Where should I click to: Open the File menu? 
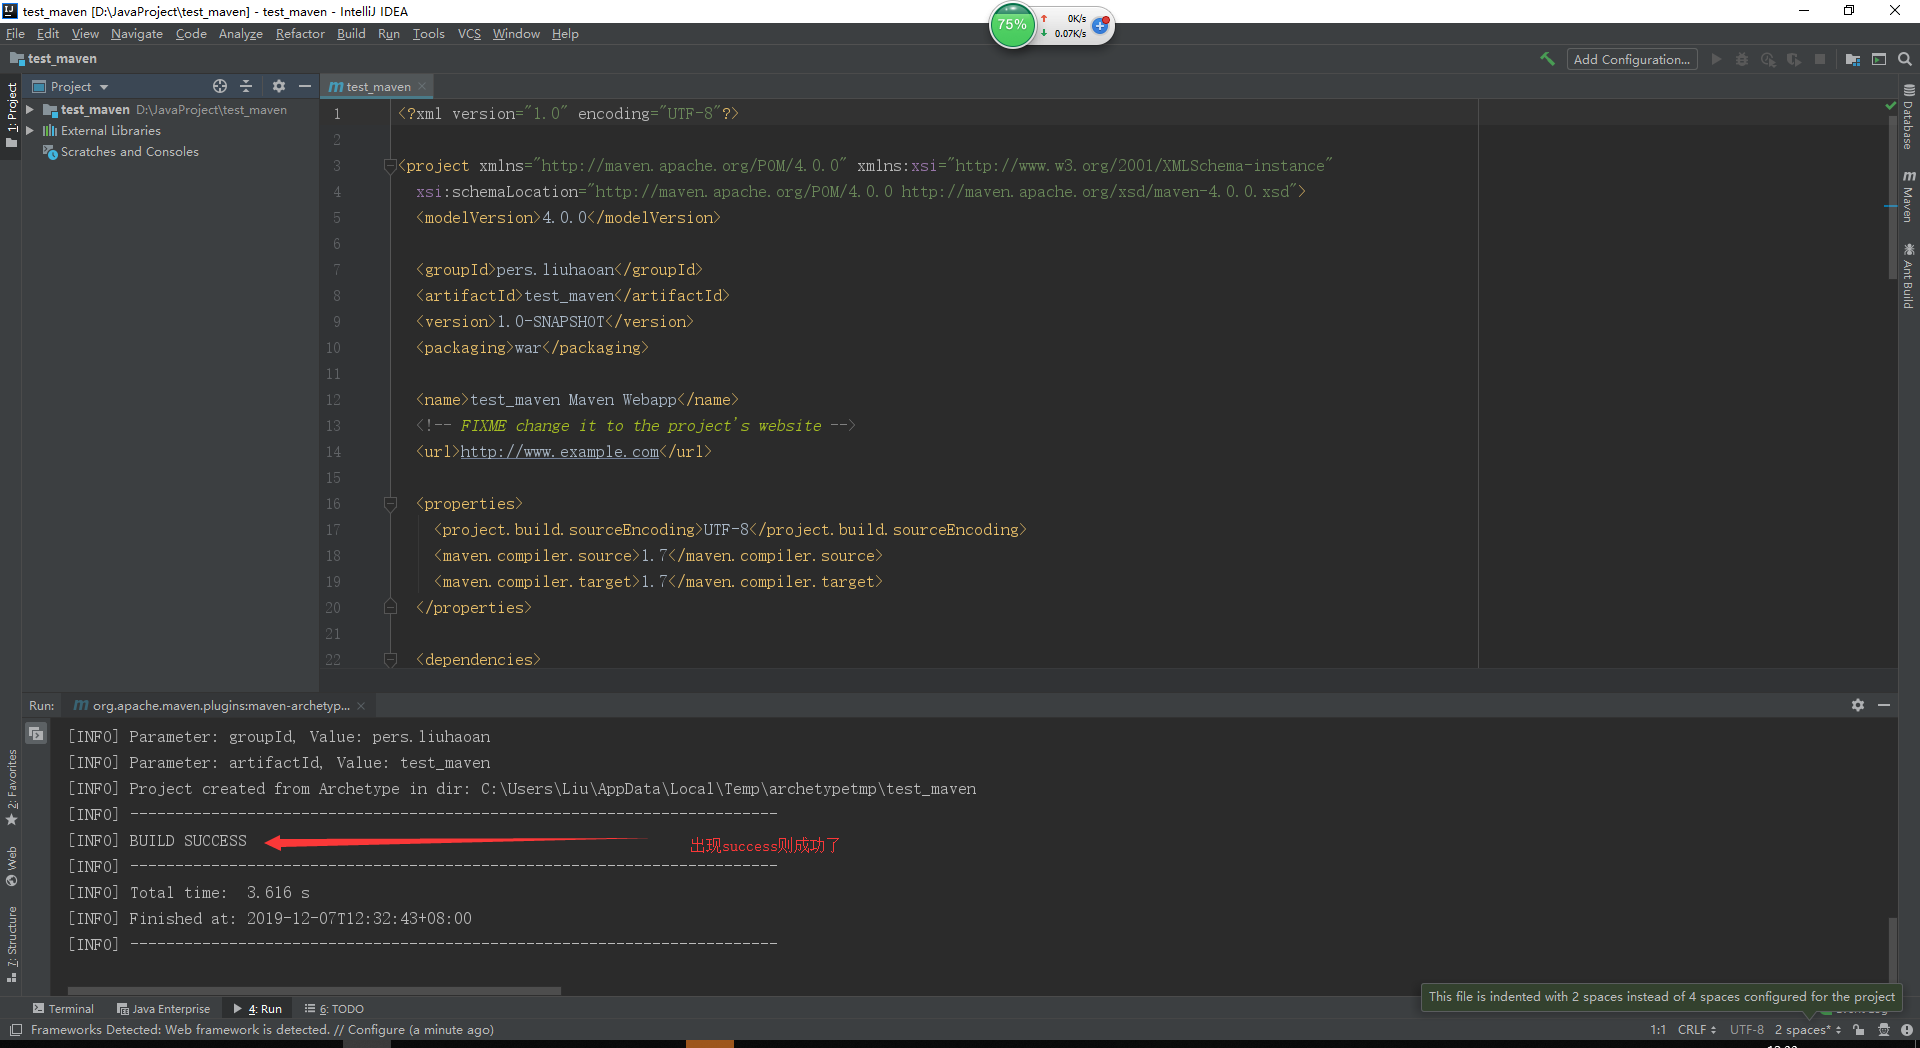point(15,34)
